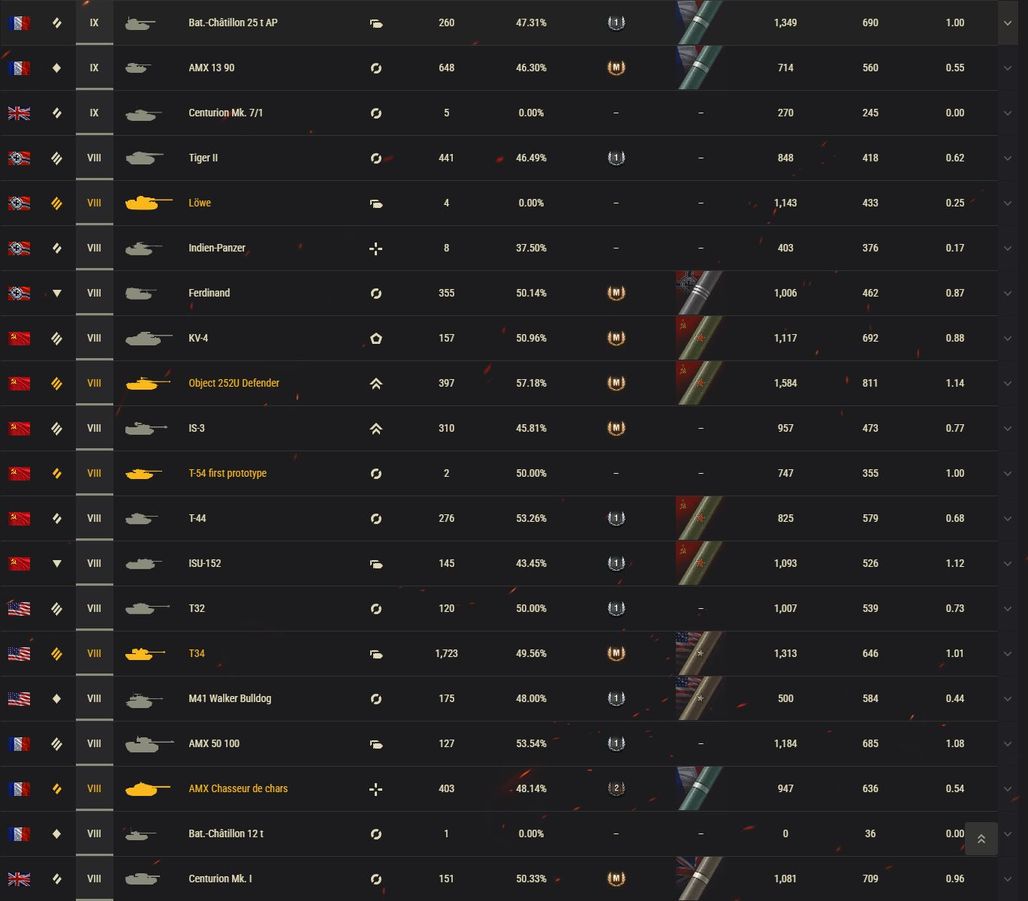Viewport: 1028px width, 901px height.
Task: Click the French flag beside AMX 13 90
Action: 19,68
